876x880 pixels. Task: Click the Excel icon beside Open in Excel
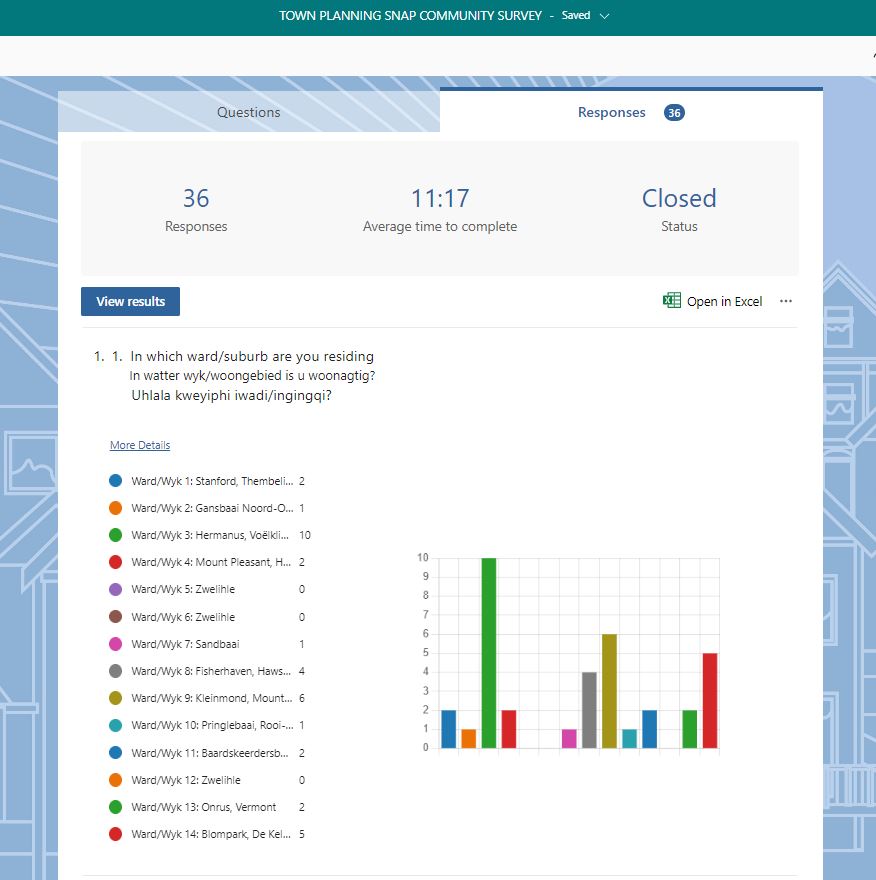pos(672,301)
